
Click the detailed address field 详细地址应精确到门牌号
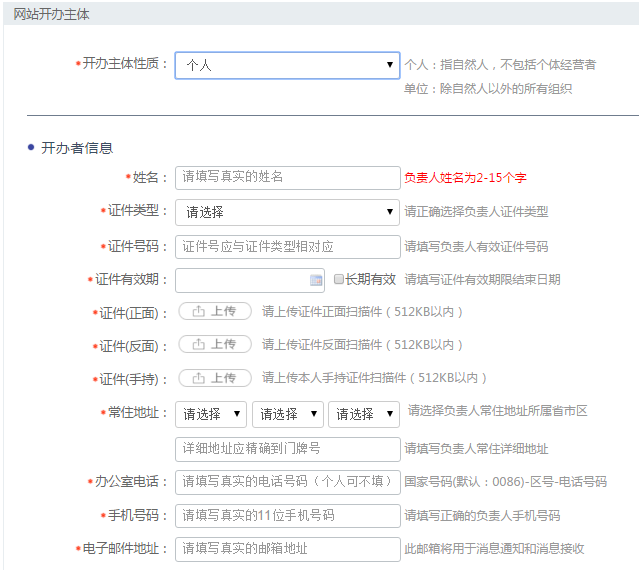[x=287, y=448]
